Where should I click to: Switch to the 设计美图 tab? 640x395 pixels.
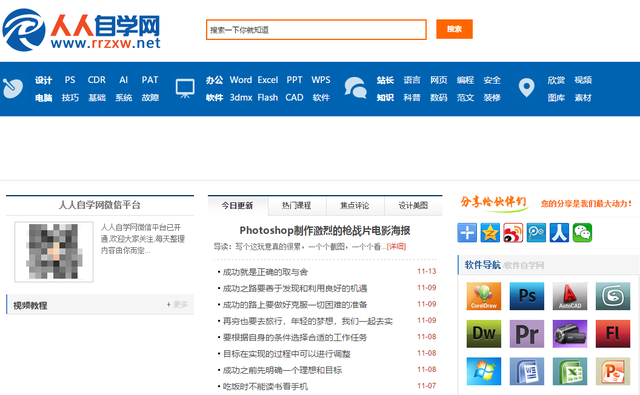413,206
